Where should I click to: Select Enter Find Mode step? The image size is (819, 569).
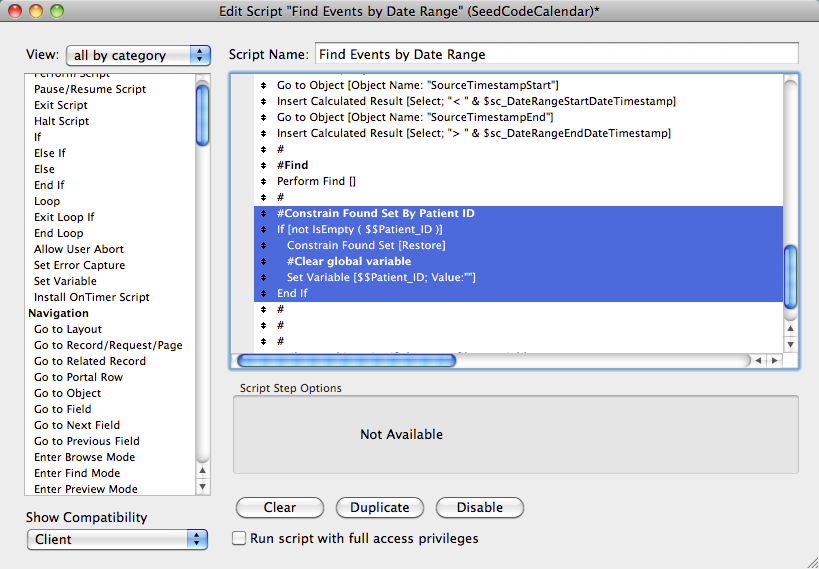[x=77, y=473]
